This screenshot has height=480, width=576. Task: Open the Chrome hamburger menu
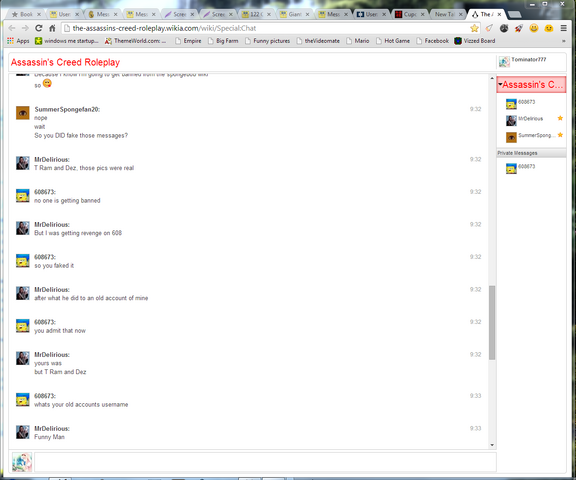pyautogui.click(x=564, y=28)
